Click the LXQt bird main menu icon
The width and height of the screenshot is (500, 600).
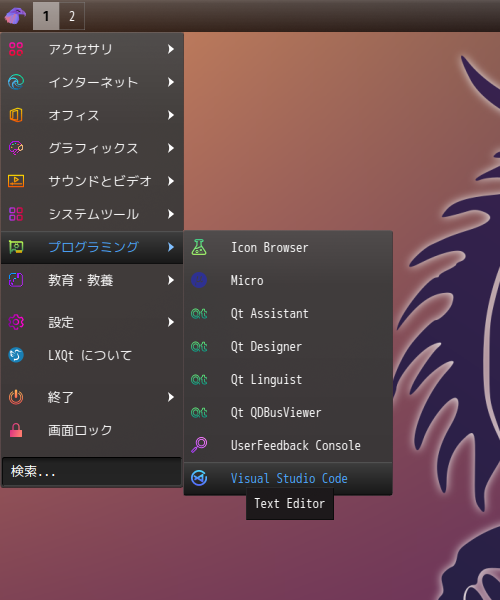[15, 16]
